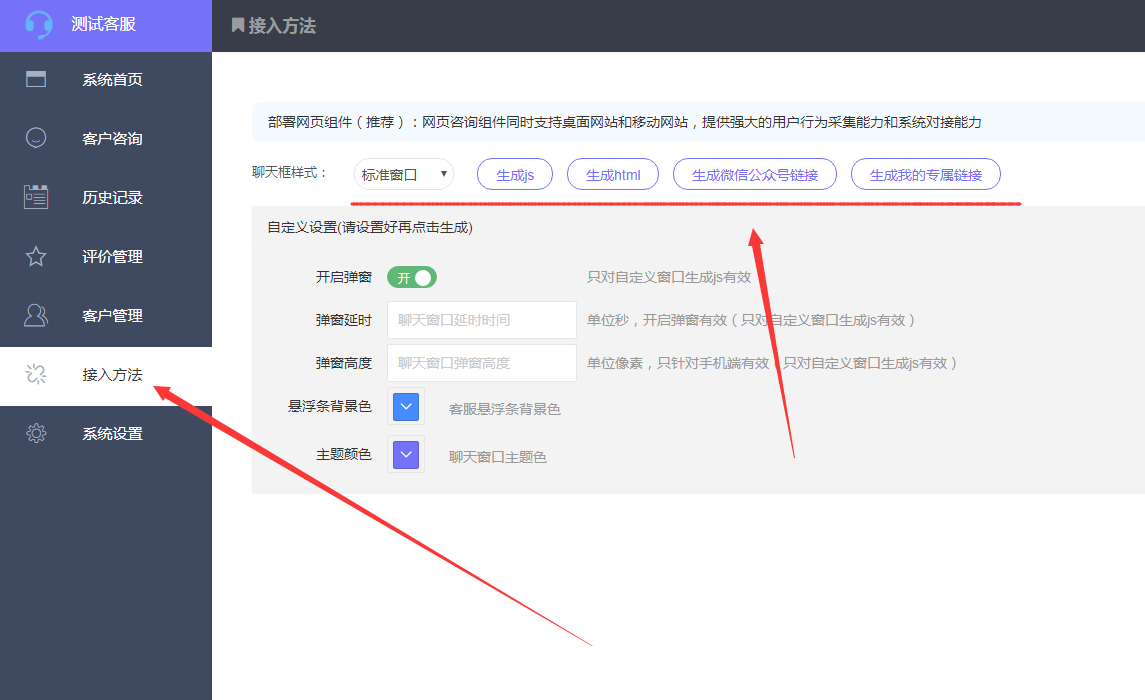1145x700 pixels.
Task: Open 客户管理 menu item
Action: point(106,315)
